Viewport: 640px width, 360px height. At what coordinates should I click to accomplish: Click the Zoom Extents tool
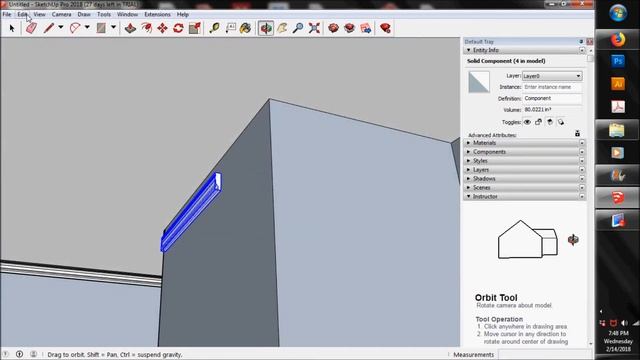click(x=314, y=28)
